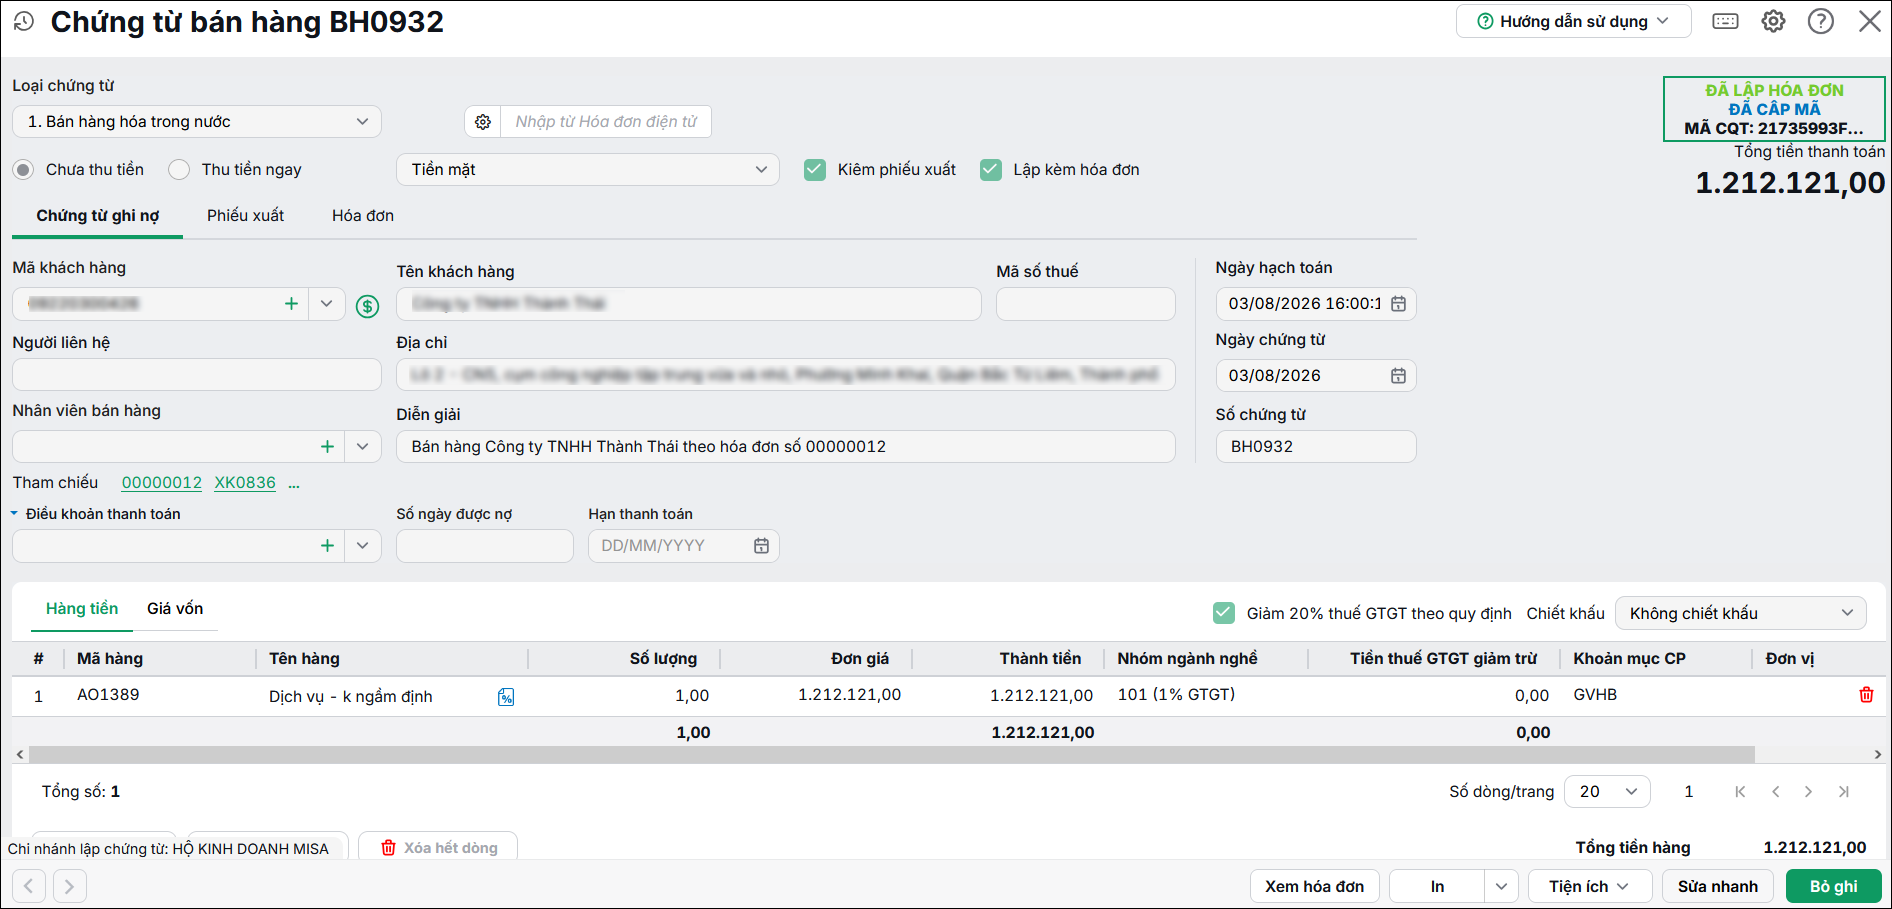Screen dimensions: 1892x909
Task: Click Sửa nhanh button
Action: coord(1718,887)
